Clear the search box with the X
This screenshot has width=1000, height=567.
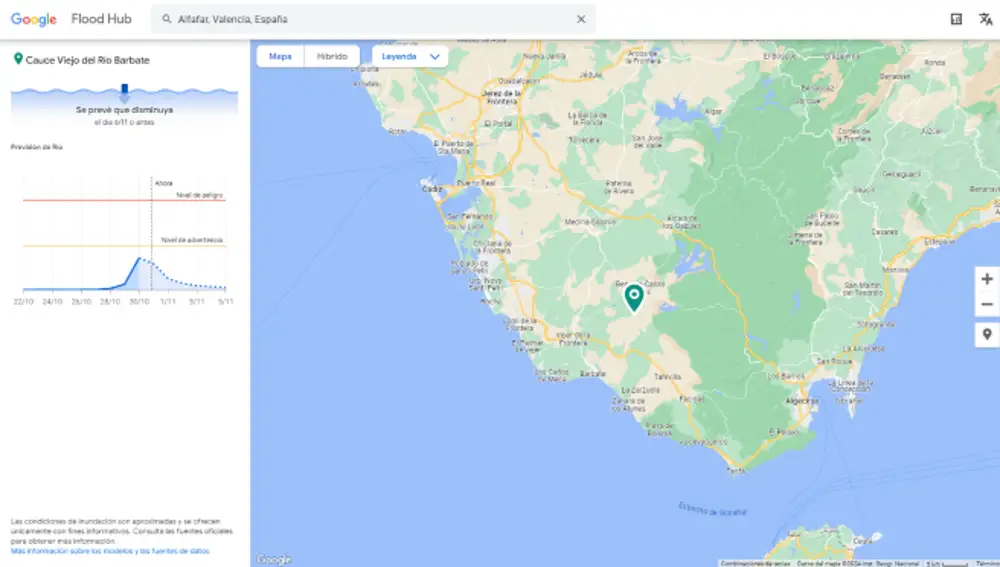[581, 19]
